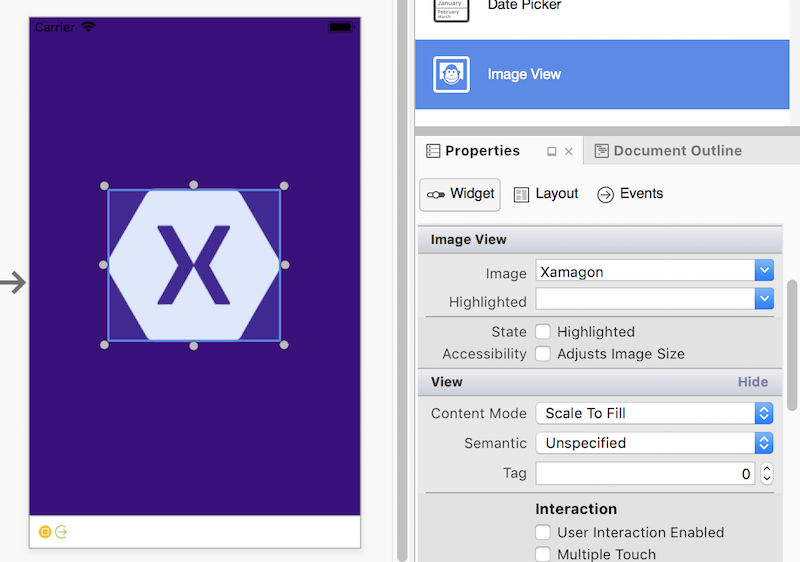Click the Events arrow-circle icon
The height and width of the screenshot is (562, 800).
tap(605, 195)
